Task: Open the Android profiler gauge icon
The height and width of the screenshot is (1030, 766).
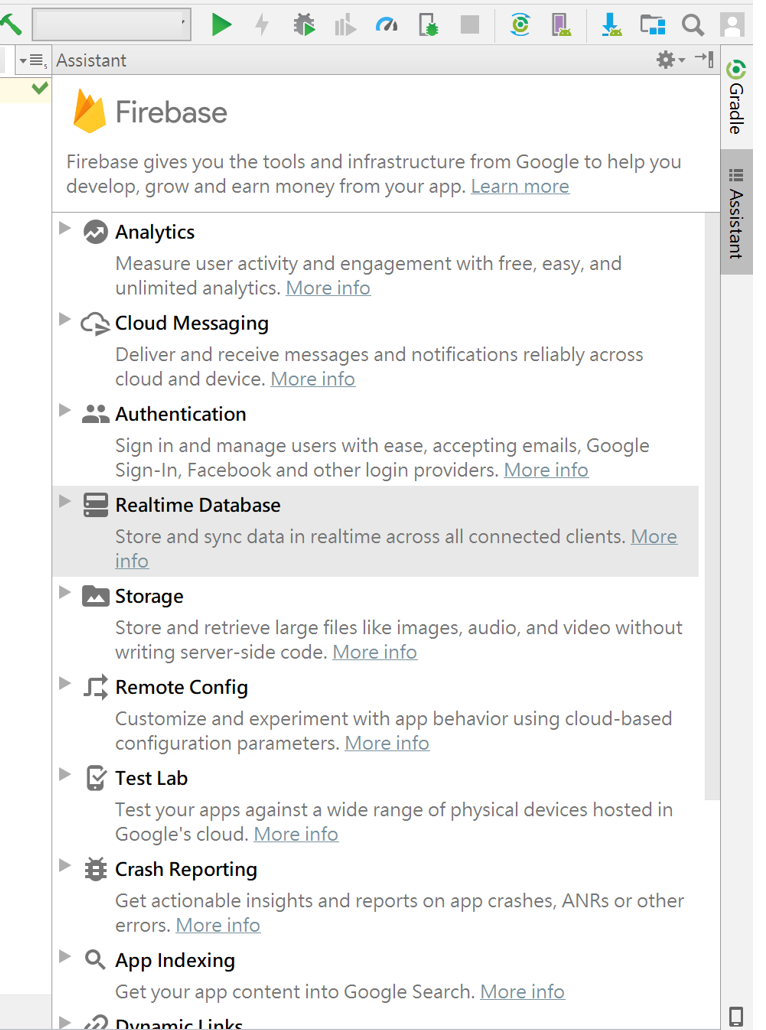Action: click(x=387, y=25)
